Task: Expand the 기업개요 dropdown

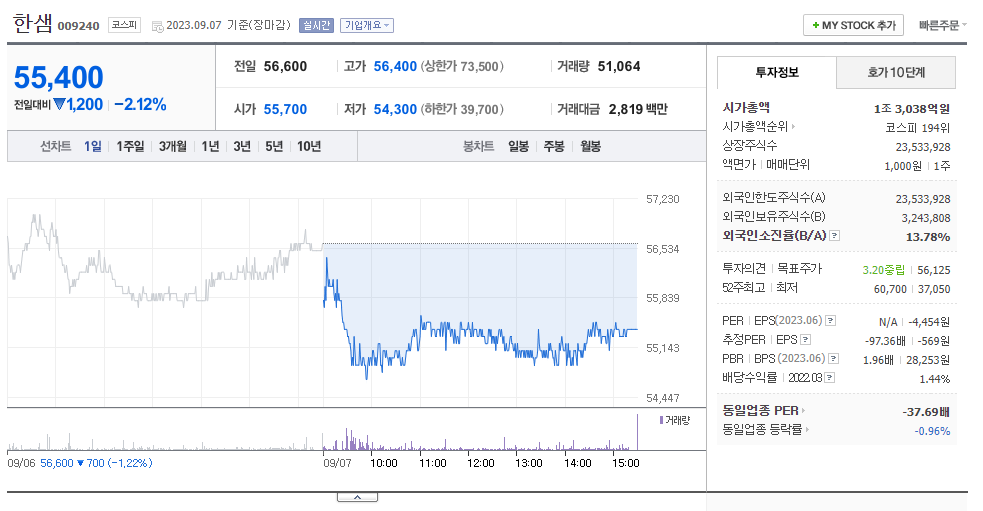Action: click(367, 25)
